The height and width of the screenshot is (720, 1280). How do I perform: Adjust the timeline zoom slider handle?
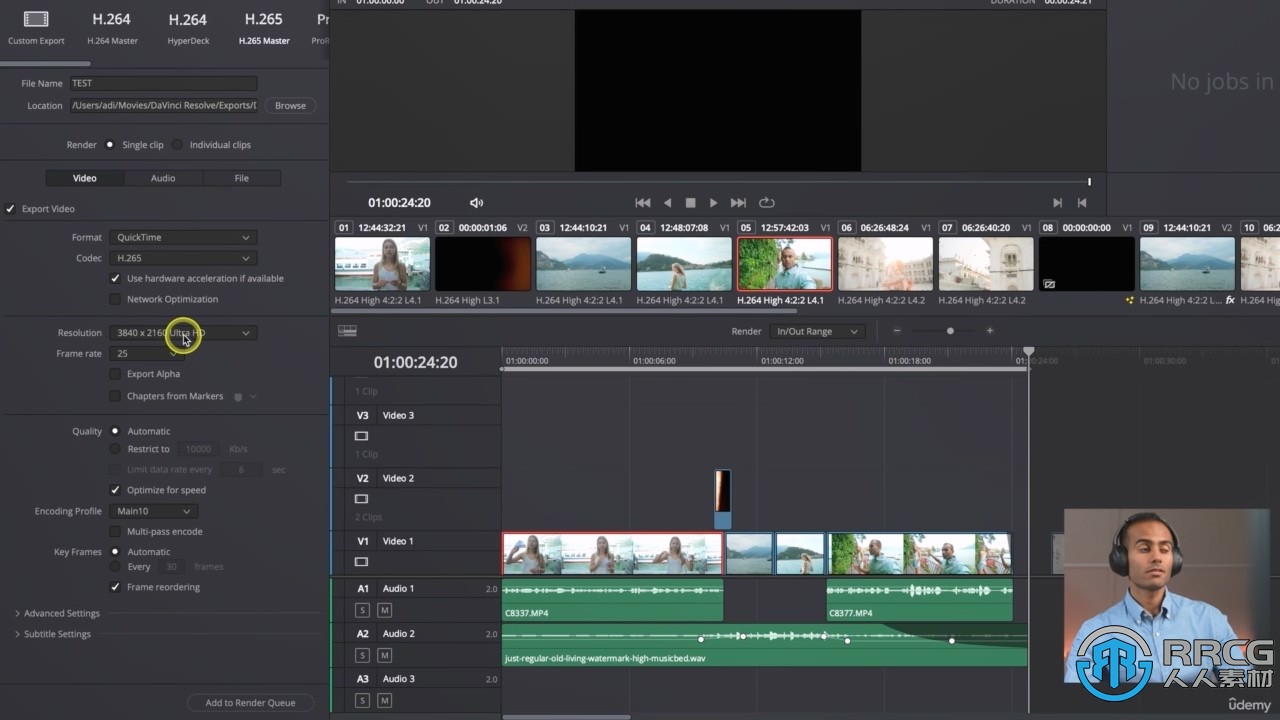950,331
